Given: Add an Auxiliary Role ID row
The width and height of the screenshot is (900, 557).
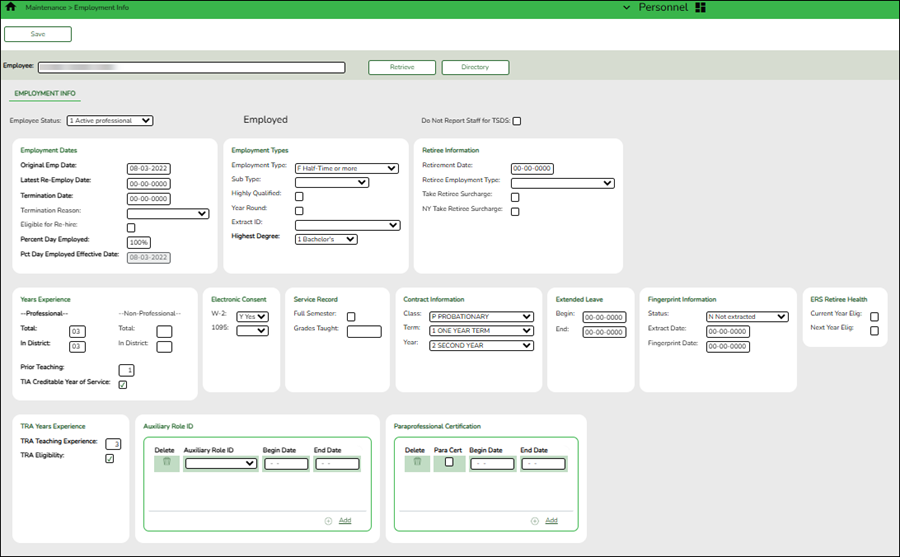Looking at the screenshot, I should click(345, 520).
